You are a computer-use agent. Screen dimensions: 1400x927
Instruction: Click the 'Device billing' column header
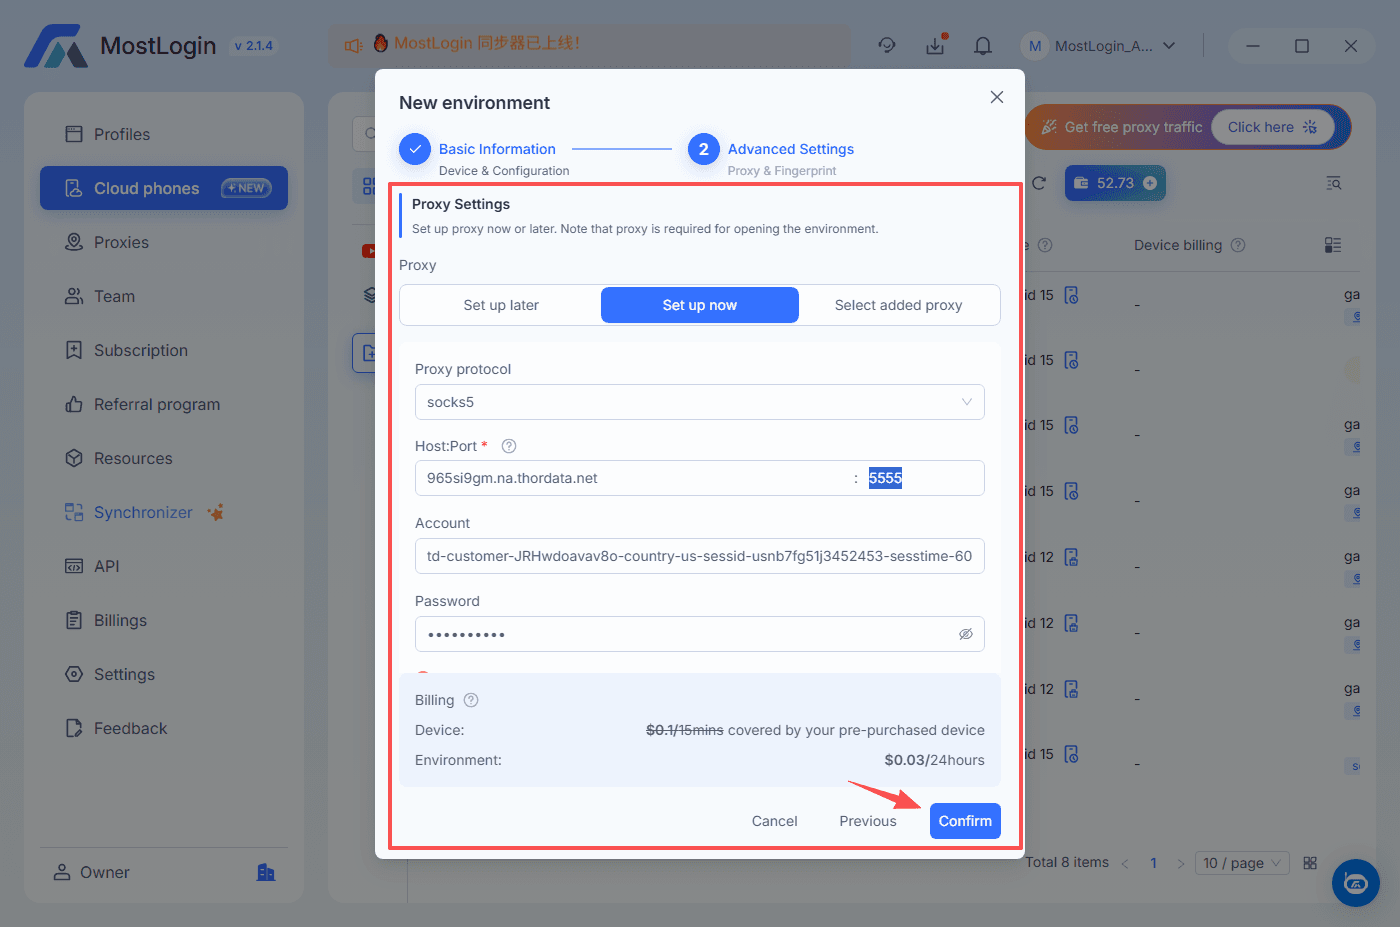tap(1178, 245)
